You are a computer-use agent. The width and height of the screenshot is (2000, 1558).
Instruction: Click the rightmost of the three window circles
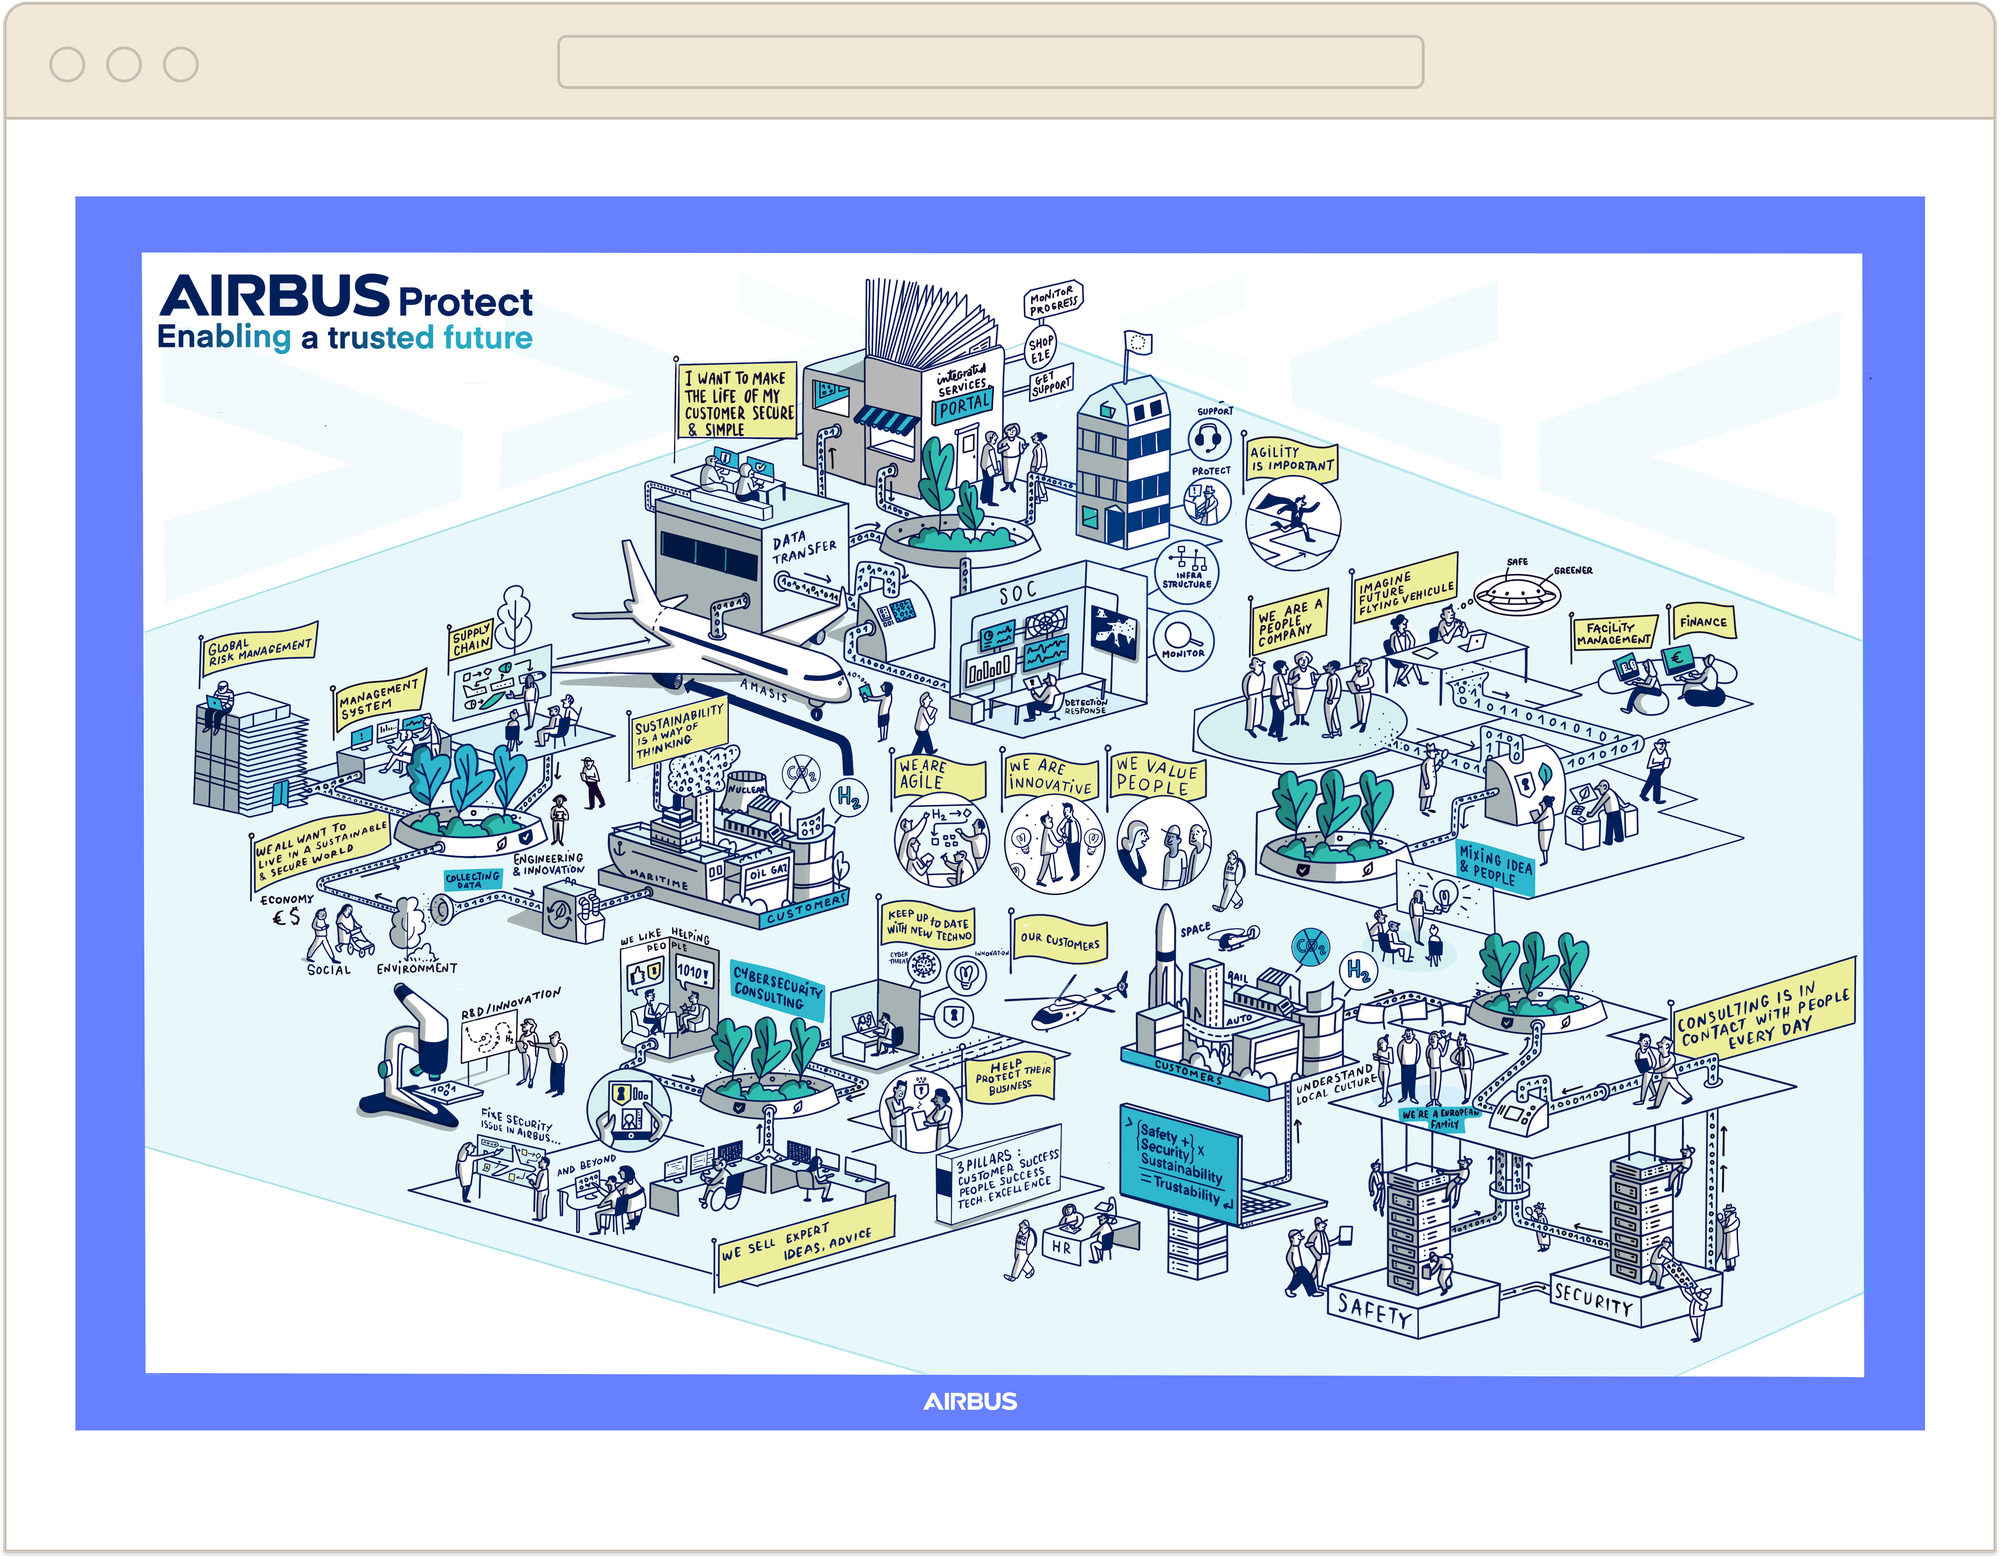(181, 64)
